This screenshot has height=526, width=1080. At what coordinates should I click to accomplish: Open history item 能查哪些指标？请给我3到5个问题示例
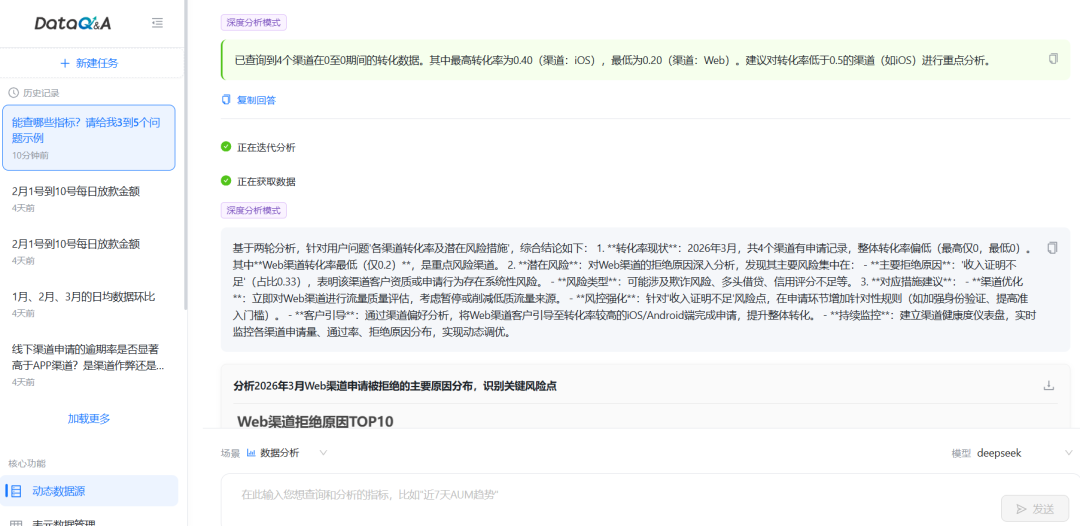click(89, 138)
